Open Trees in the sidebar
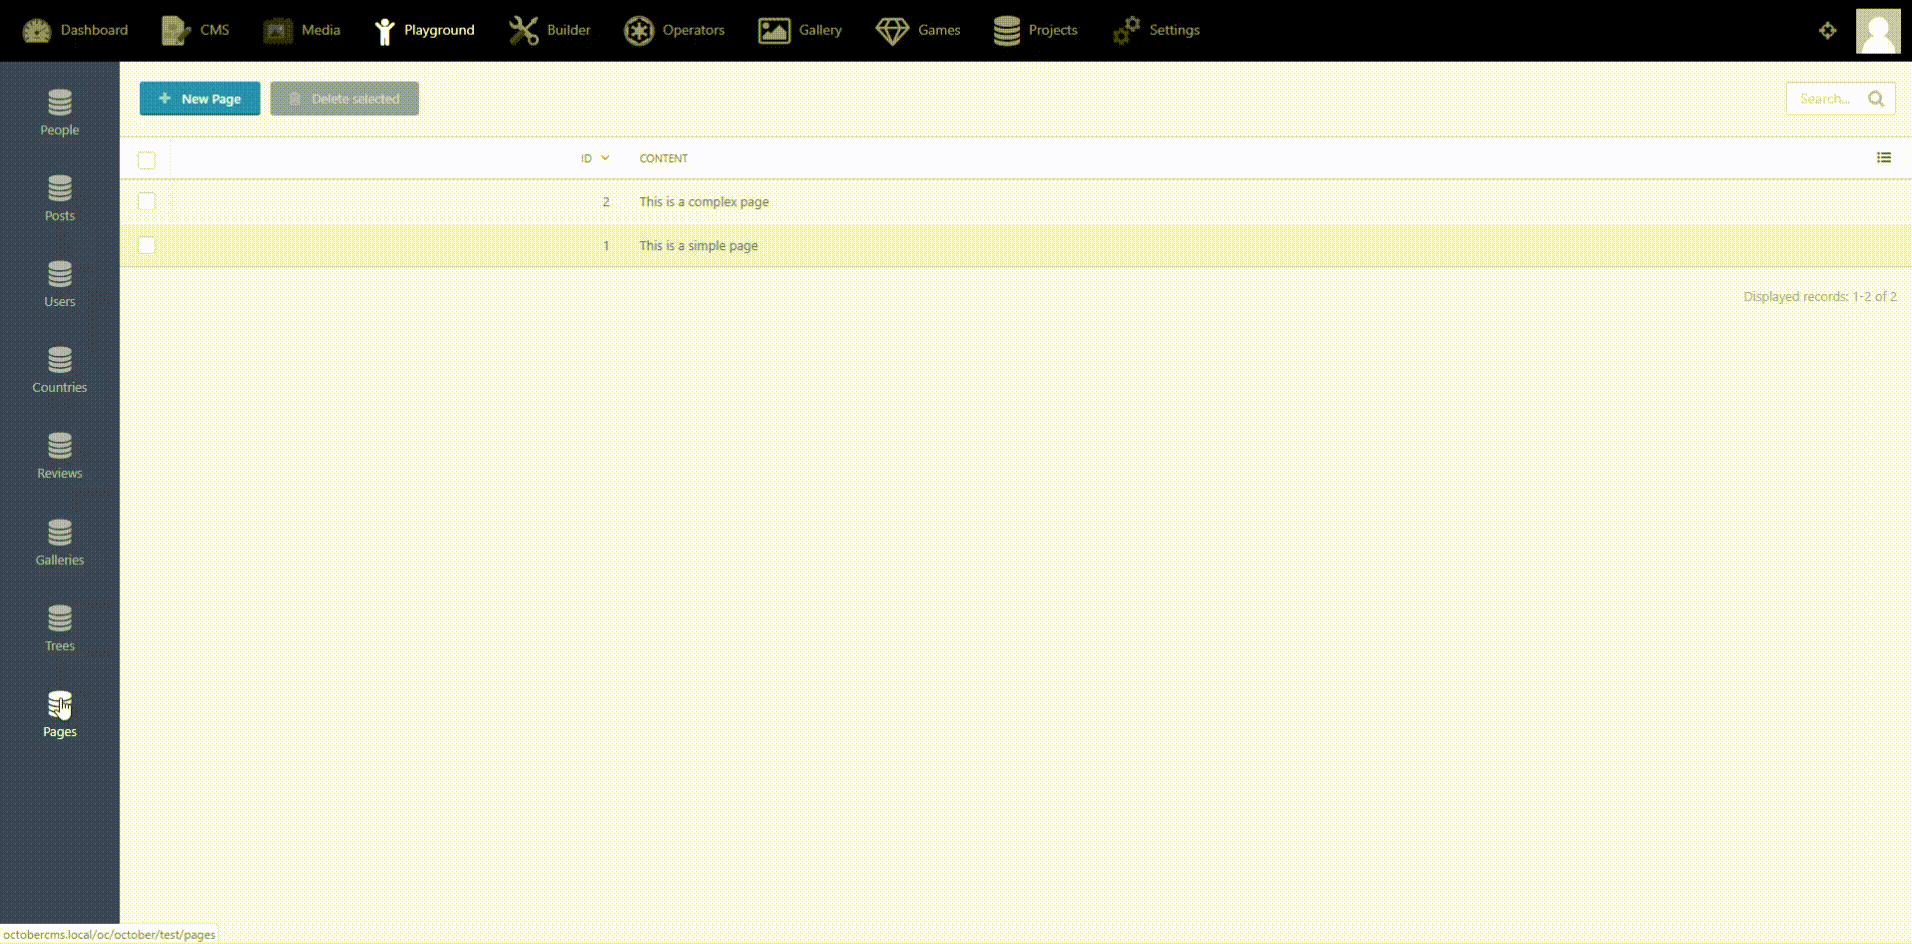This screenshot has height=944, width=1912. [x=60, y=629]
